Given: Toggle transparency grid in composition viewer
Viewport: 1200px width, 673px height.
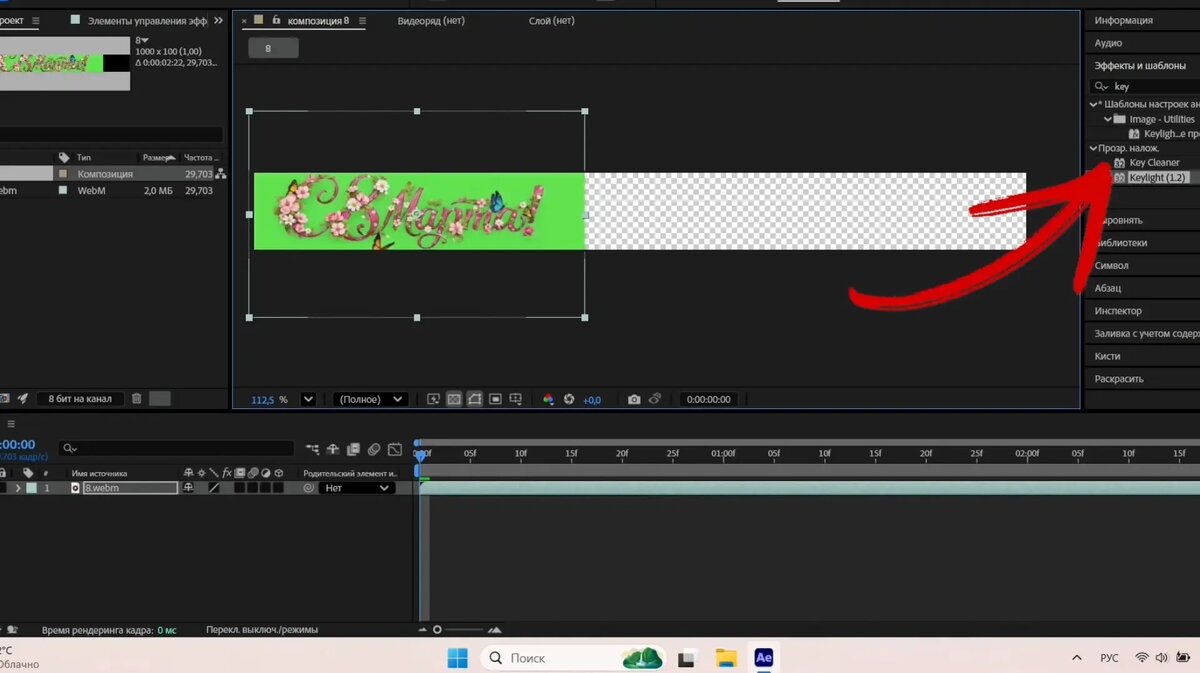Looking at the screenshot, I should coord(454,399).
